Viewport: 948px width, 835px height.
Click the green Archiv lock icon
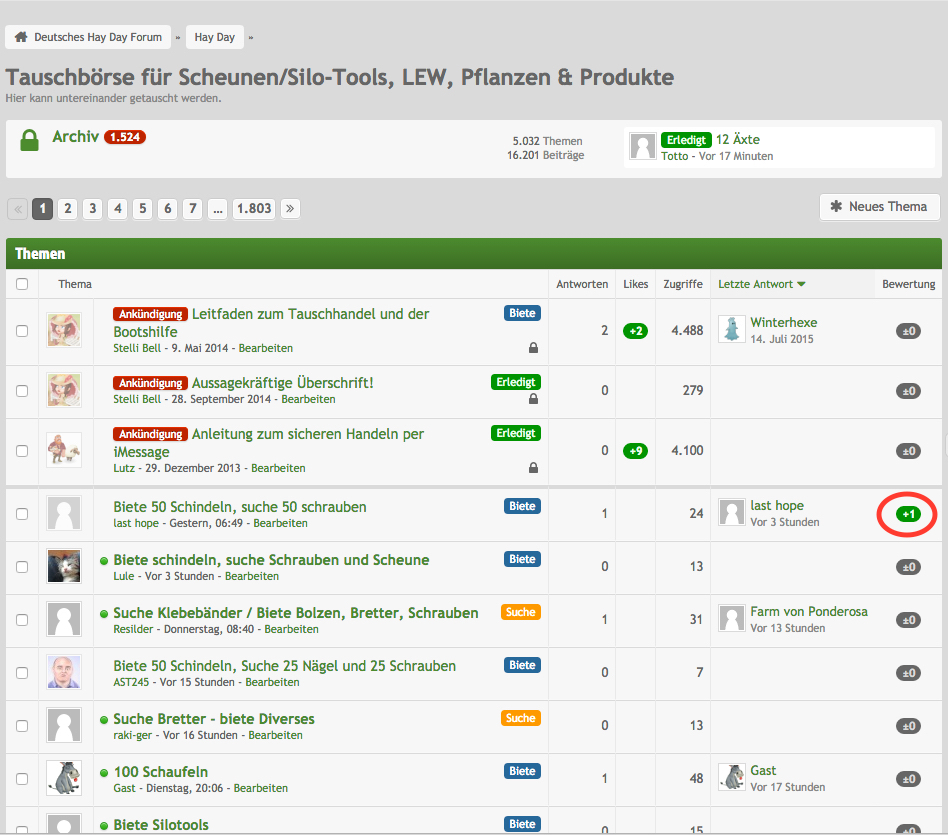29,140
